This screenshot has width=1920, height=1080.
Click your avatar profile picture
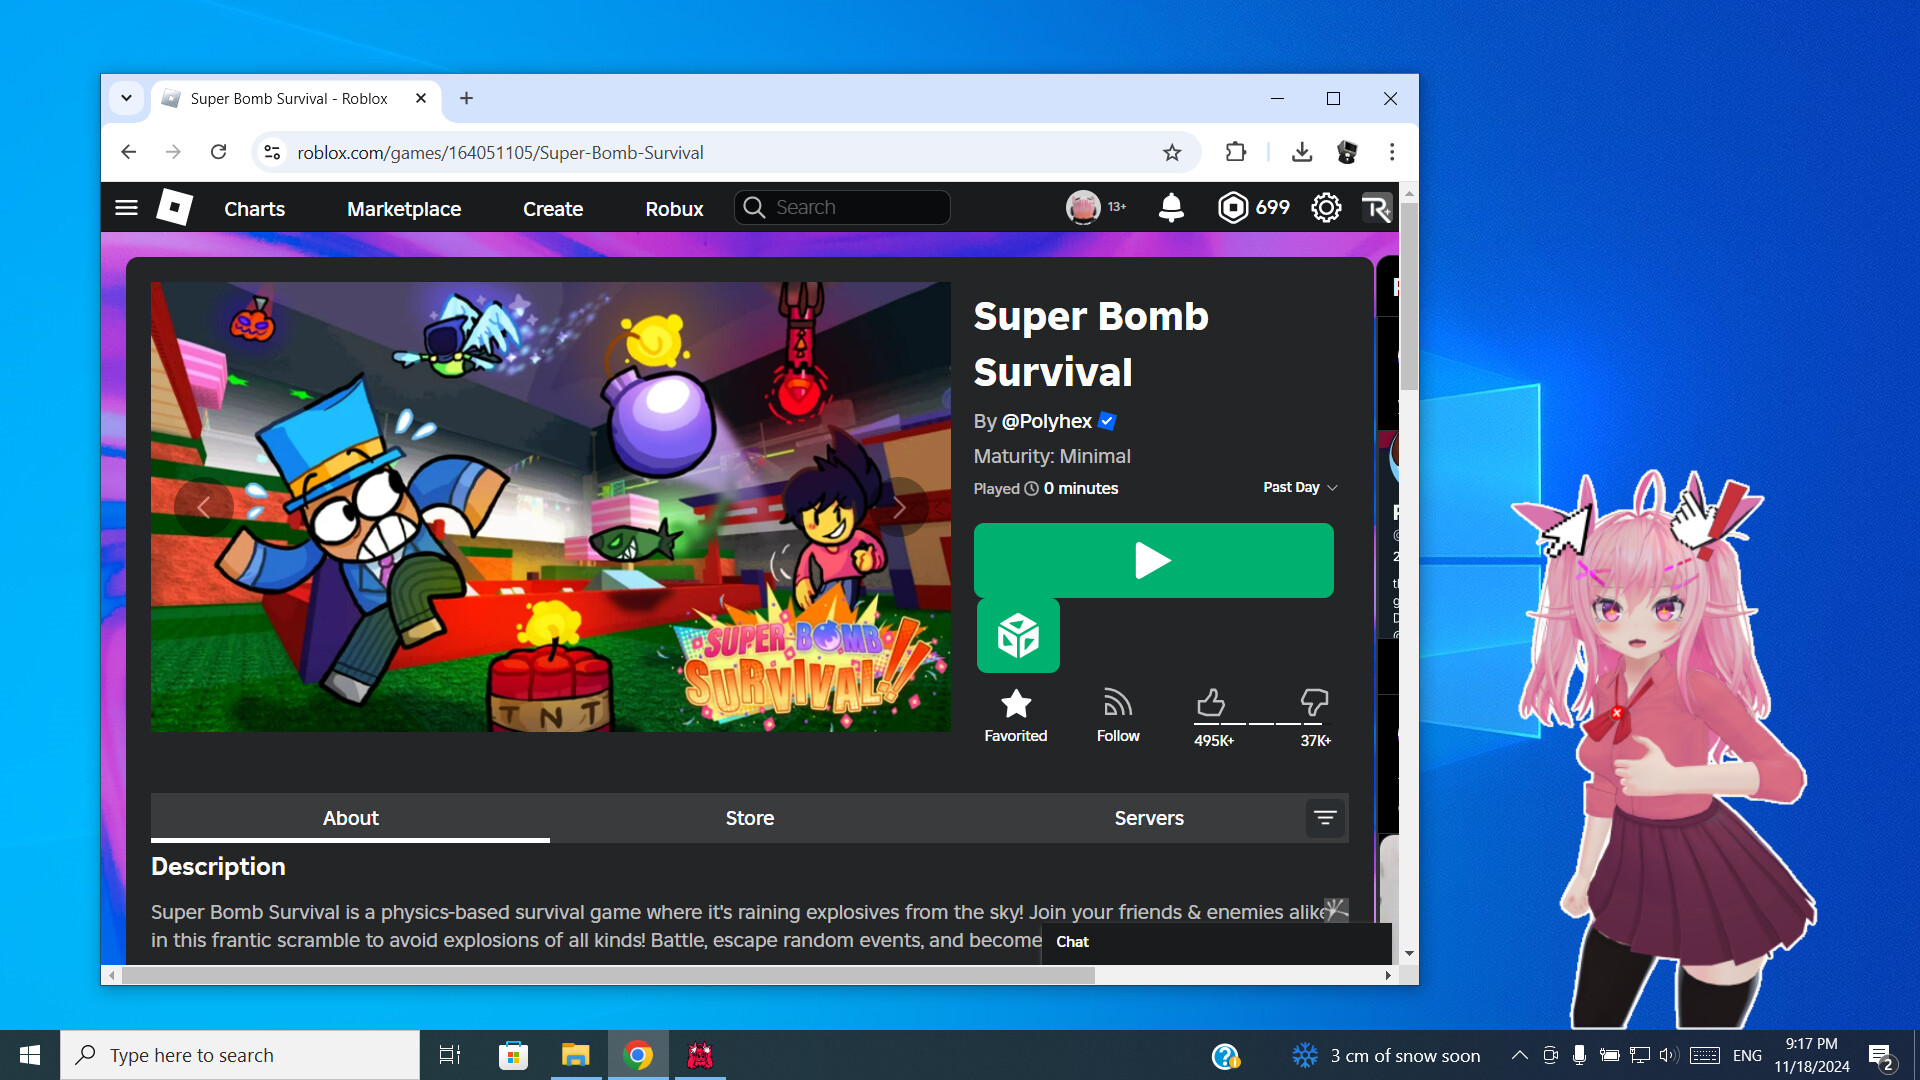click(1083, 207)
